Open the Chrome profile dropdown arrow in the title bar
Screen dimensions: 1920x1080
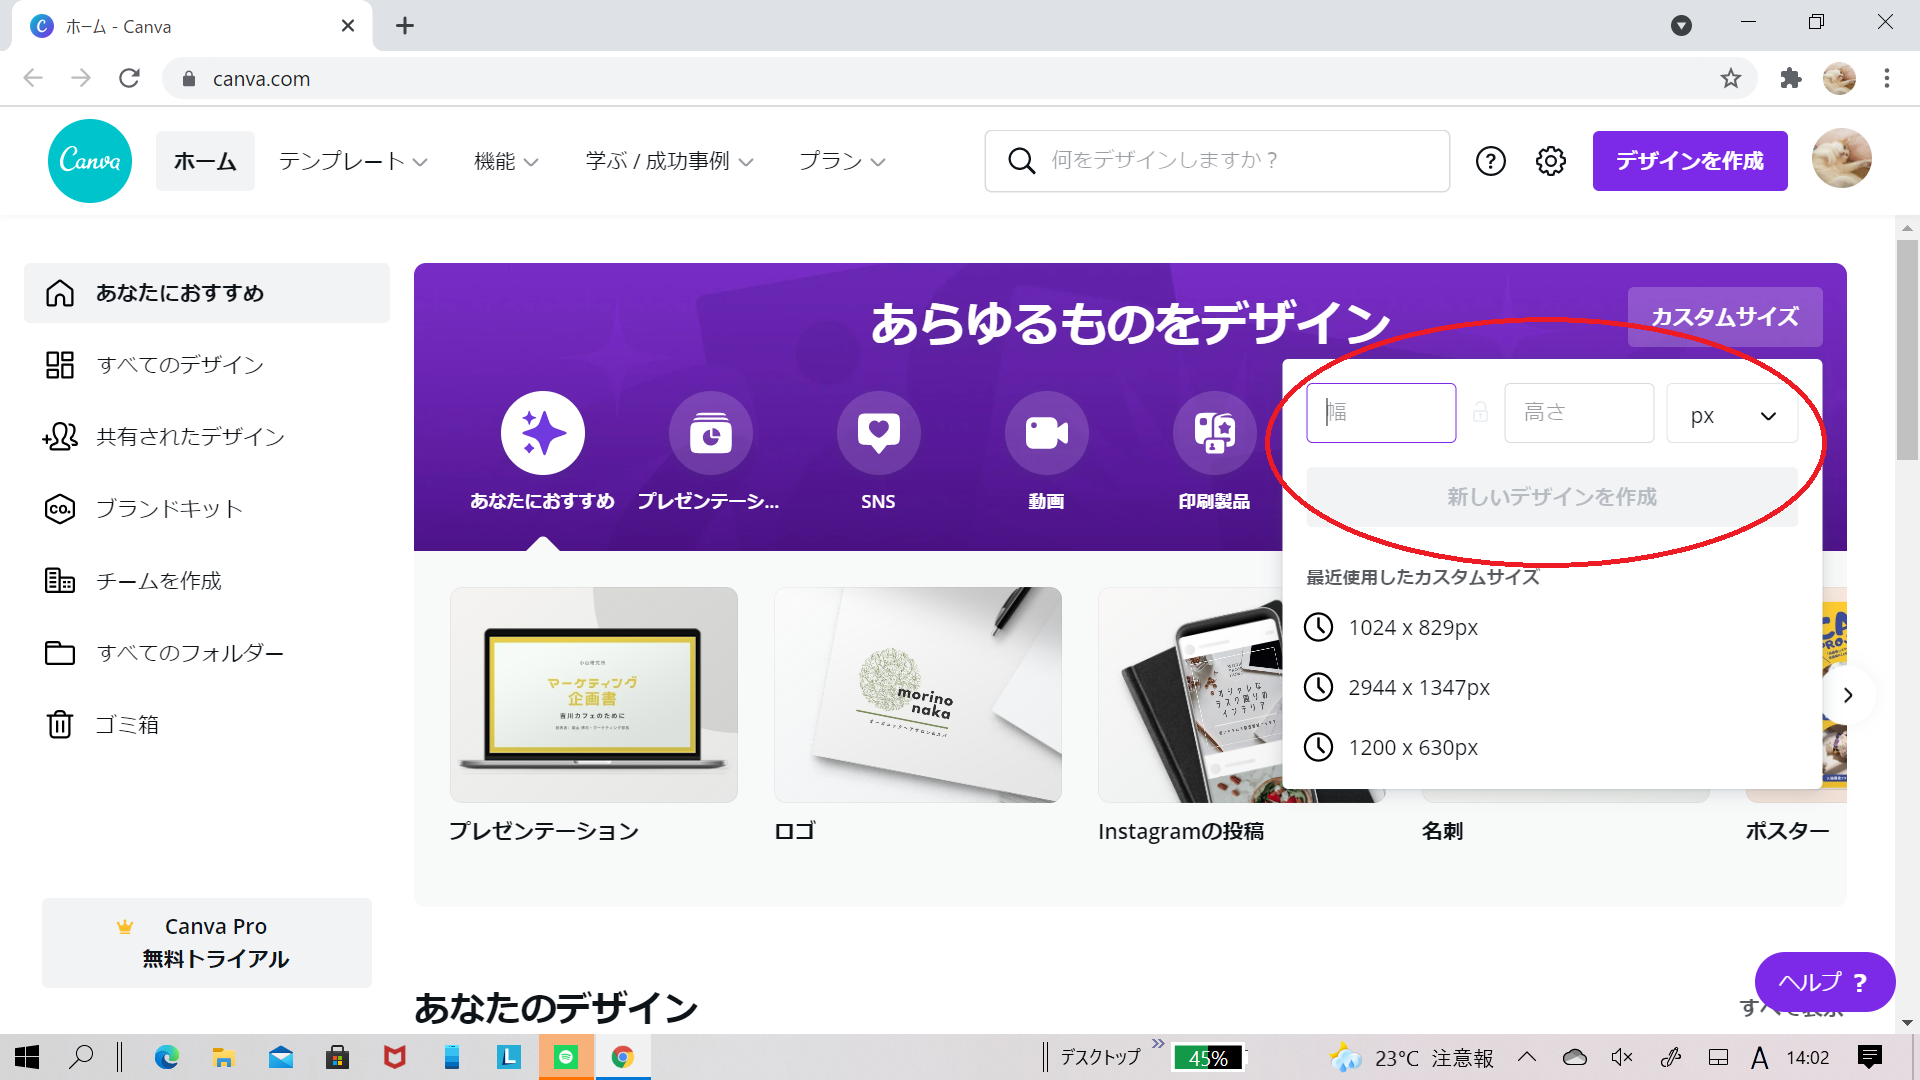(x=1681, y=26)
